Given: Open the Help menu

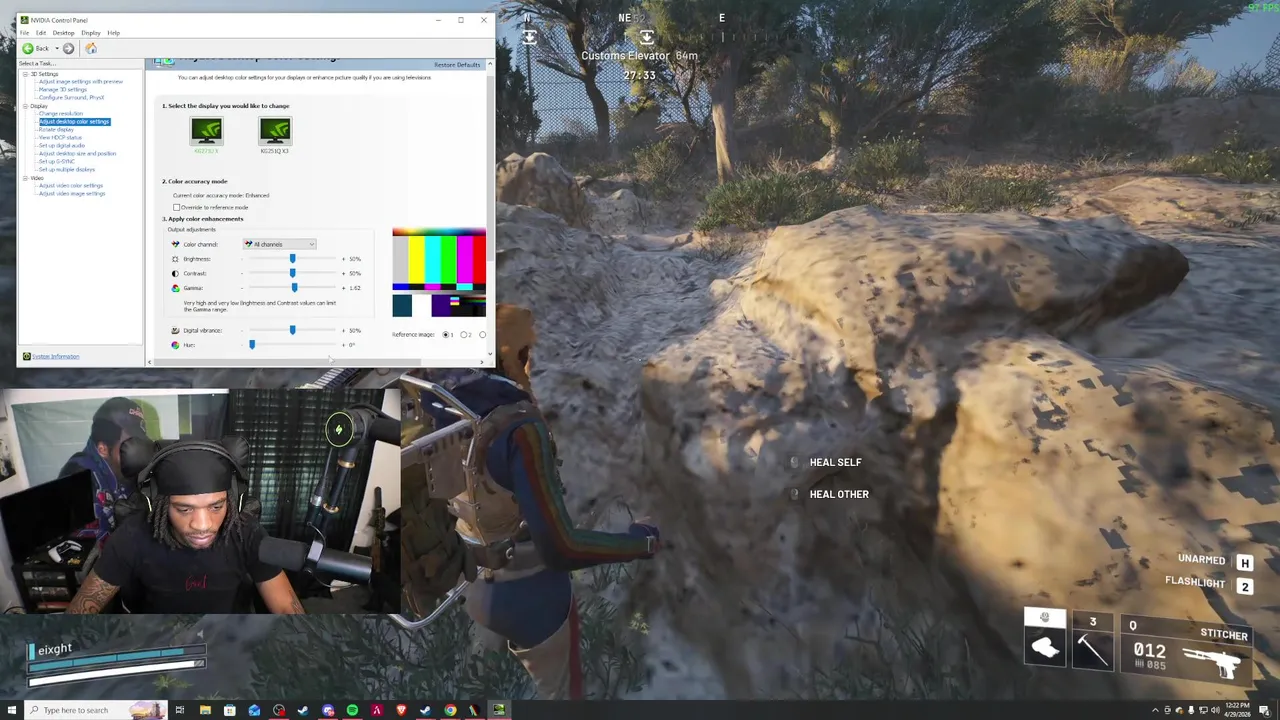Looking at the screenshot, I should [113, 33].
